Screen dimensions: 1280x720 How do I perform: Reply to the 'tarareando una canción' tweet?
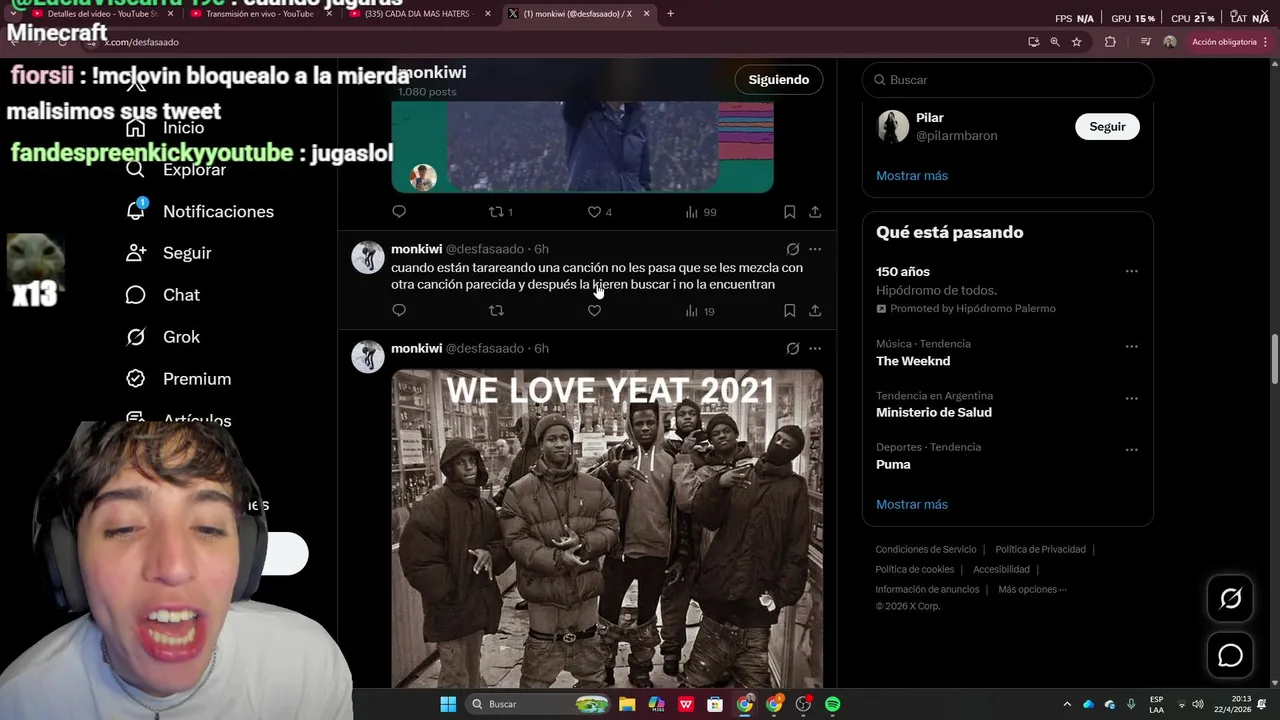tap(399, 311)
